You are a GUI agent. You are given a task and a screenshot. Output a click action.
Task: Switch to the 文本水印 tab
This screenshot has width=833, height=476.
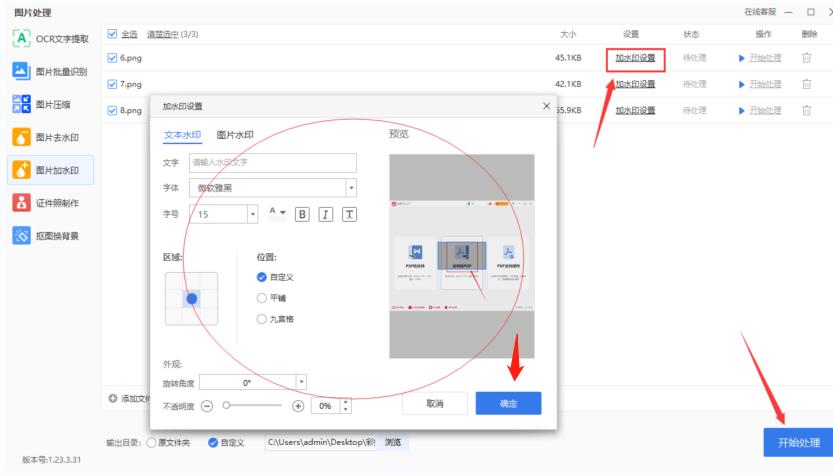pos(182,134)
